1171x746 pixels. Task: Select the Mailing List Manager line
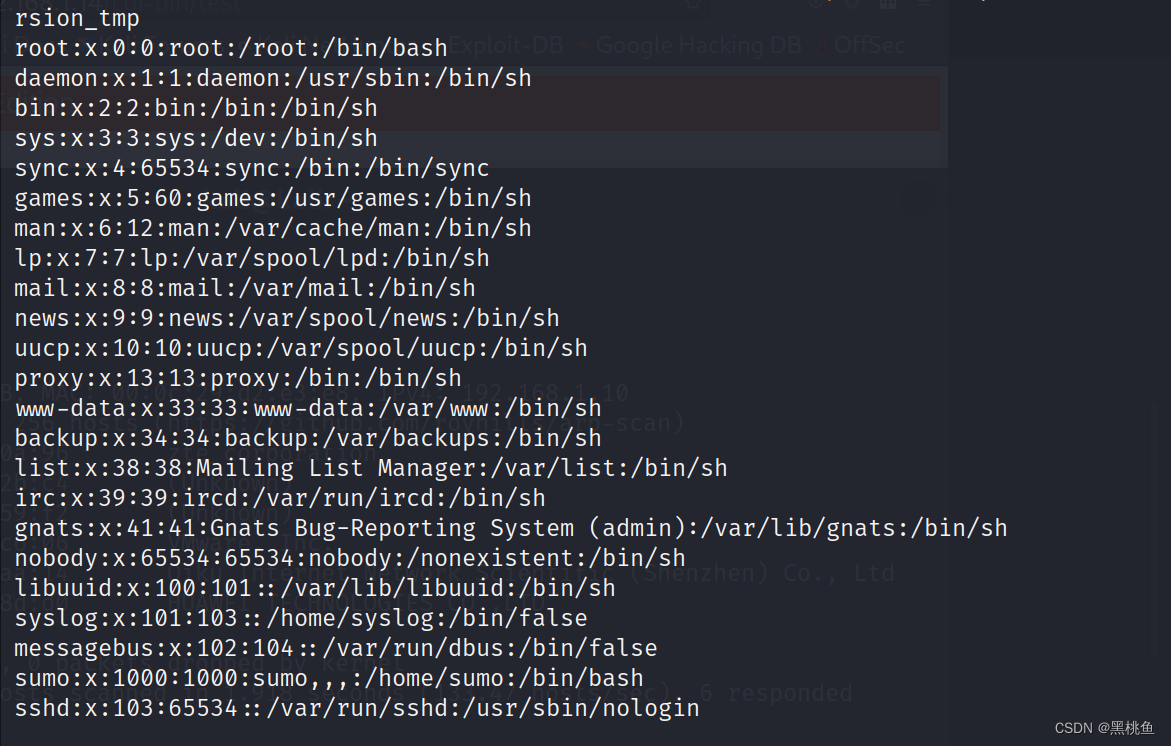tap(371, 468)
